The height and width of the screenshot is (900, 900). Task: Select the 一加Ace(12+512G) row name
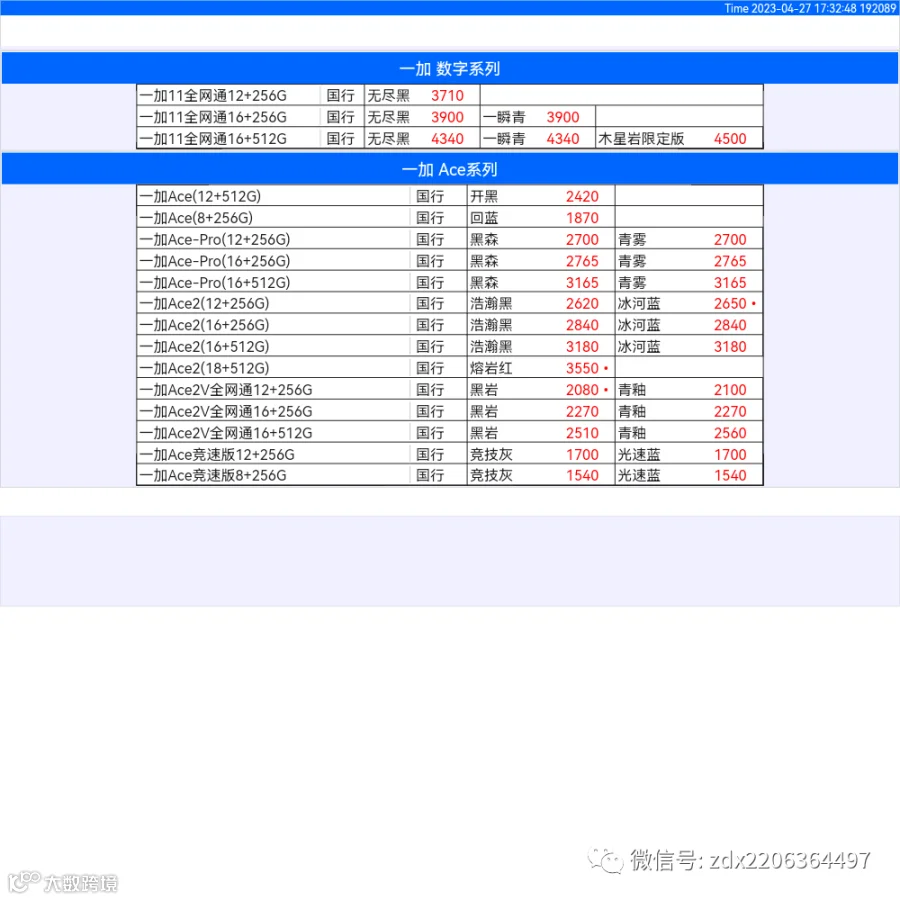[x=200, y=197]
